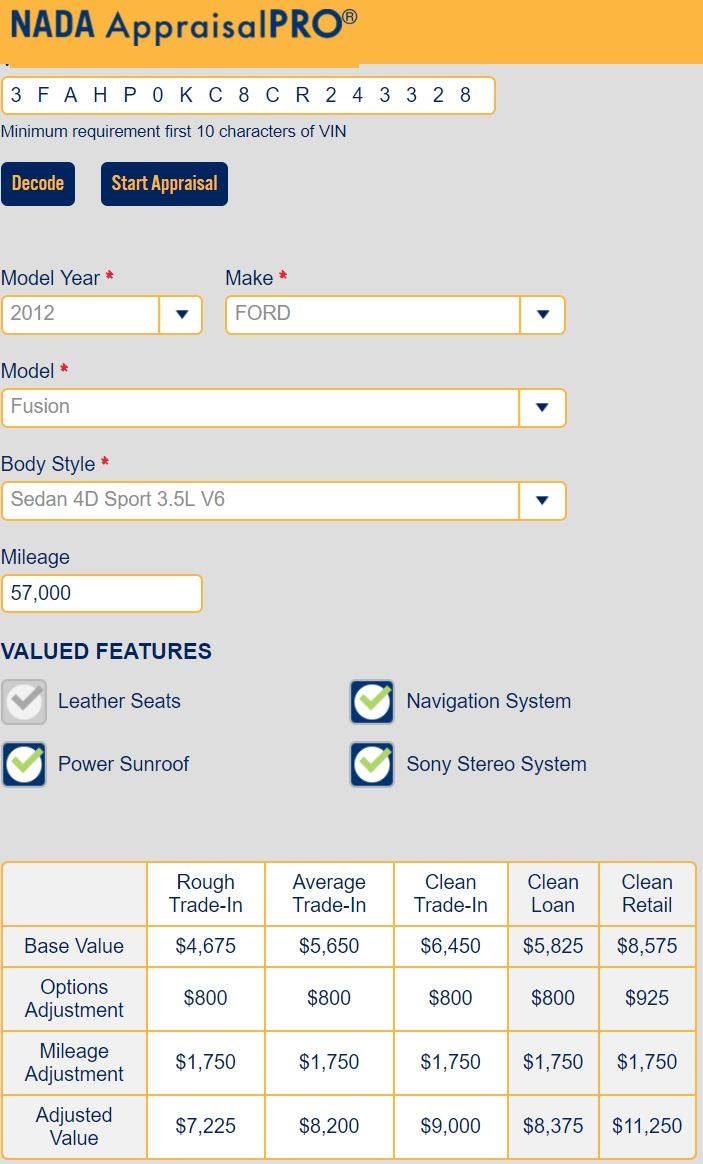Click the $925 Clean Retail options adjustment

tap(647, 998)
